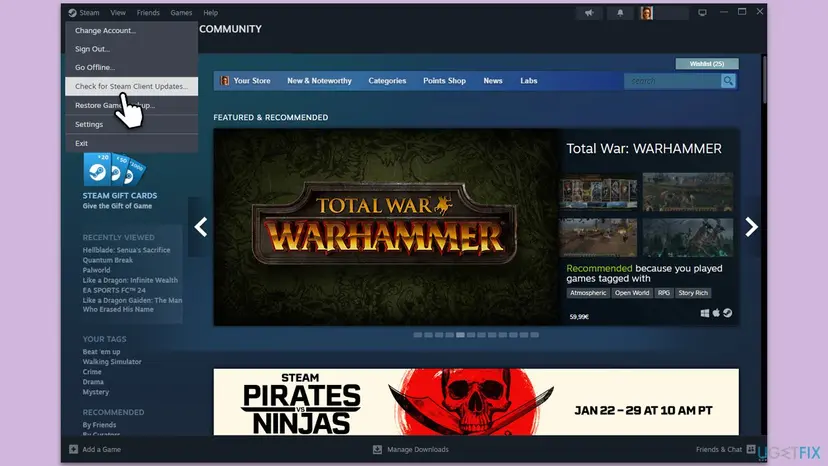Open EA SPORTS FC 24 link
The image size is (828, 466).
114,290
